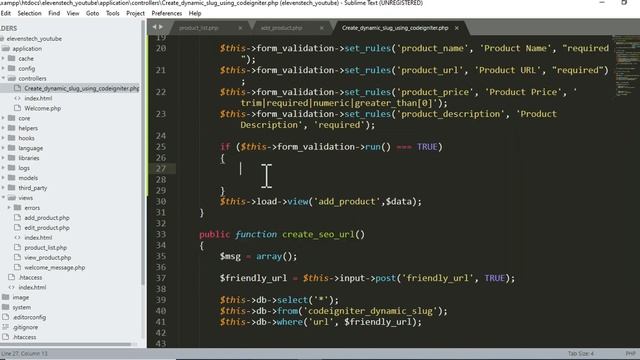Place cursor on create_seo_url function name
The width and height of the screenshot is (640, 360).
(318, 234)
